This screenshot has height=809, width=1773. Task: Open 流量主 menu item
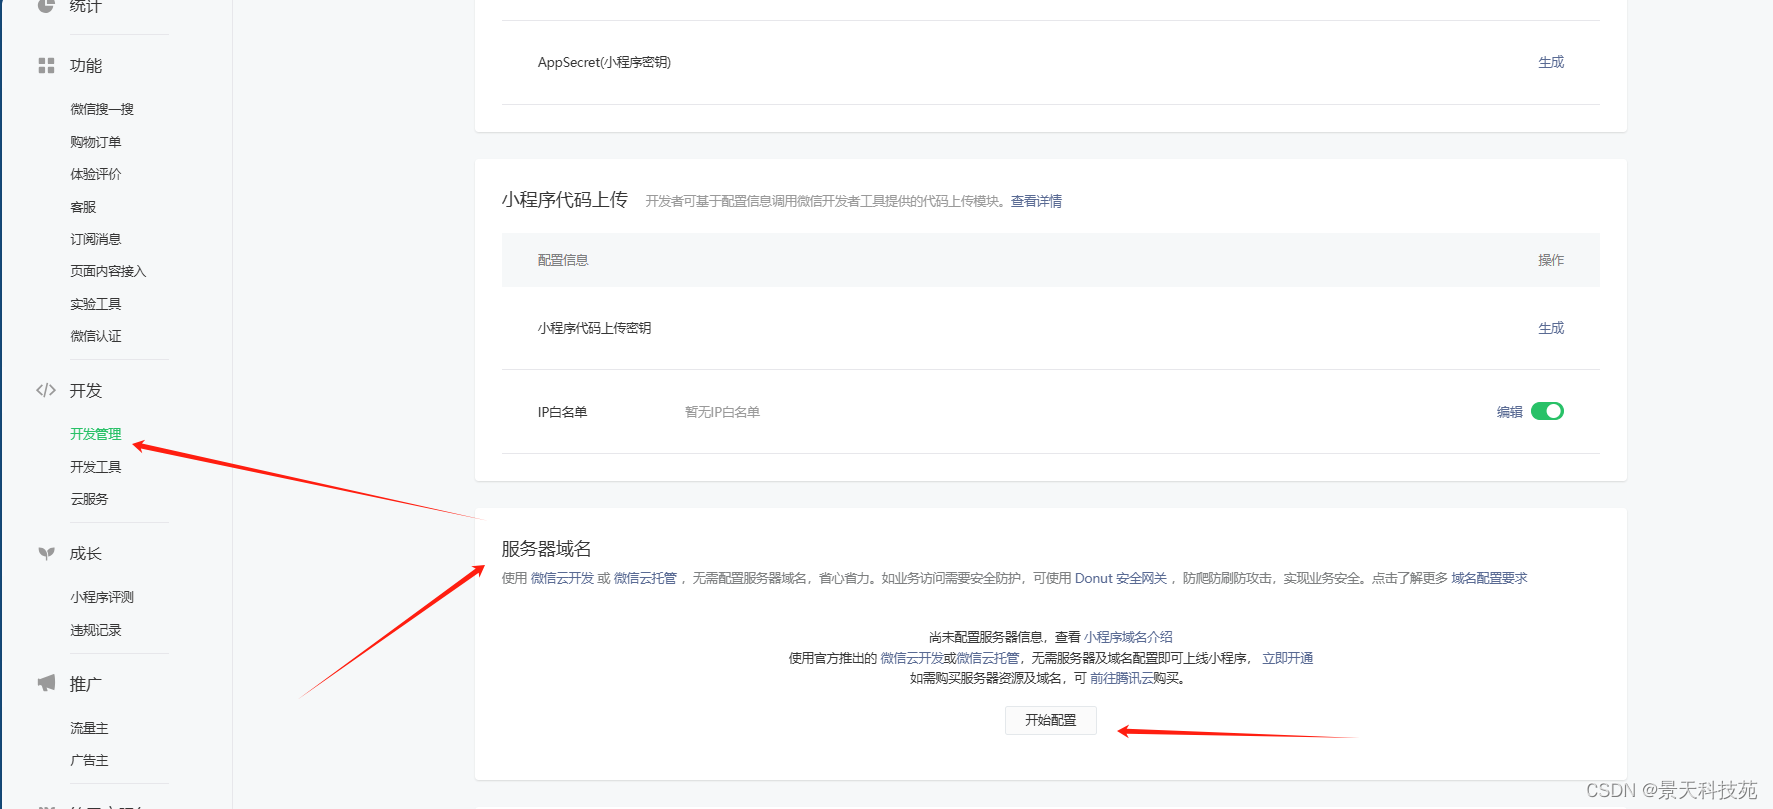[89, 728]
